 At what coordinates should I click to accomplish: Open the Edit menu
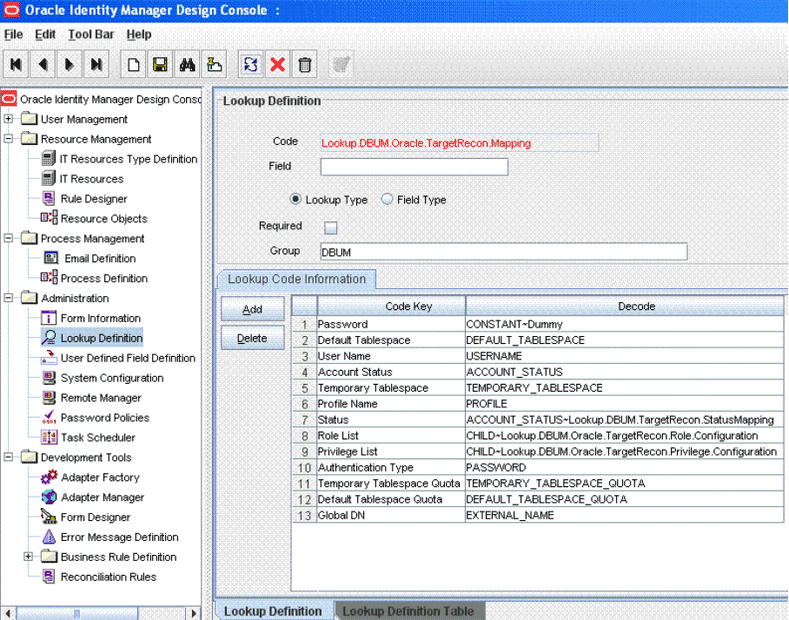45,34
